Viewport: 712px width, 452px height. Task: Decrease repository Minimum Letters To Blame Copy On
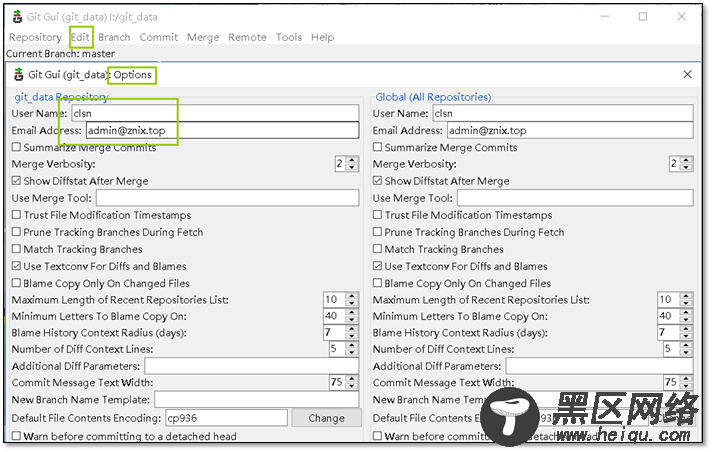pos(352,320)
